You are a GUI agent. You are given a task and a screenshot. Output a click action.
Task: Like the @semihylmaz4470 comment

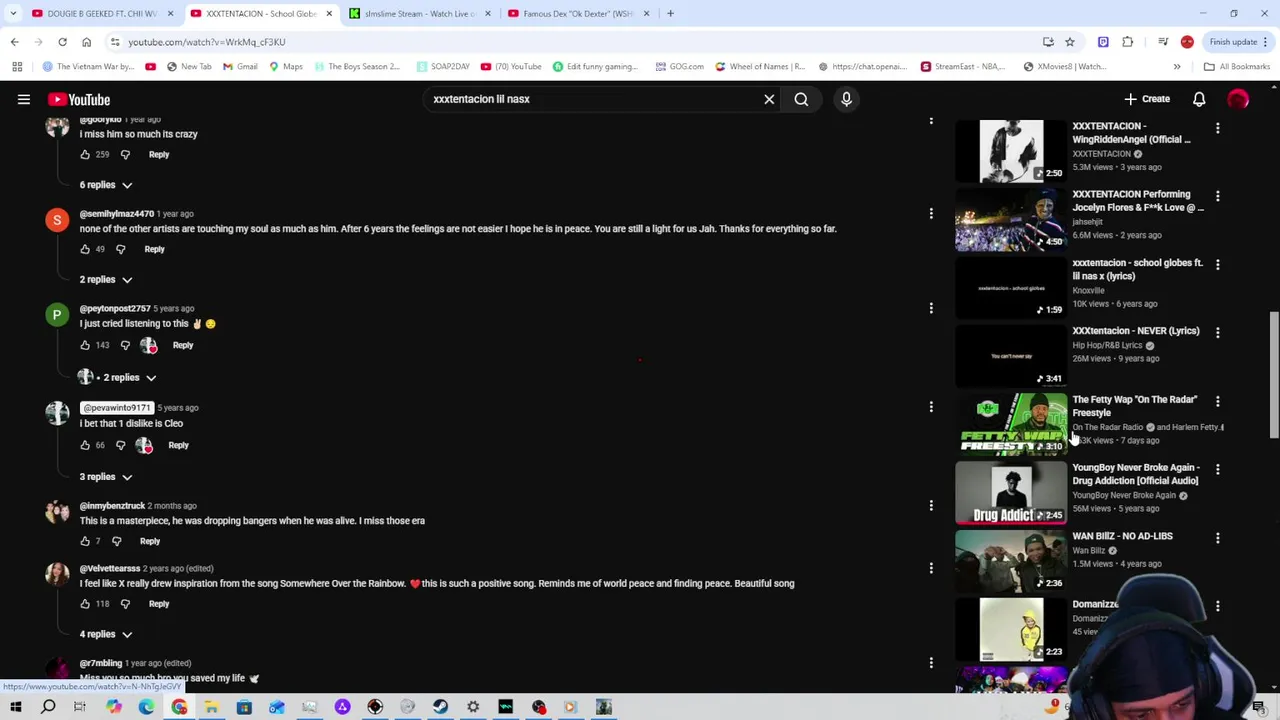pyautogui.click(x=85, y=249)
